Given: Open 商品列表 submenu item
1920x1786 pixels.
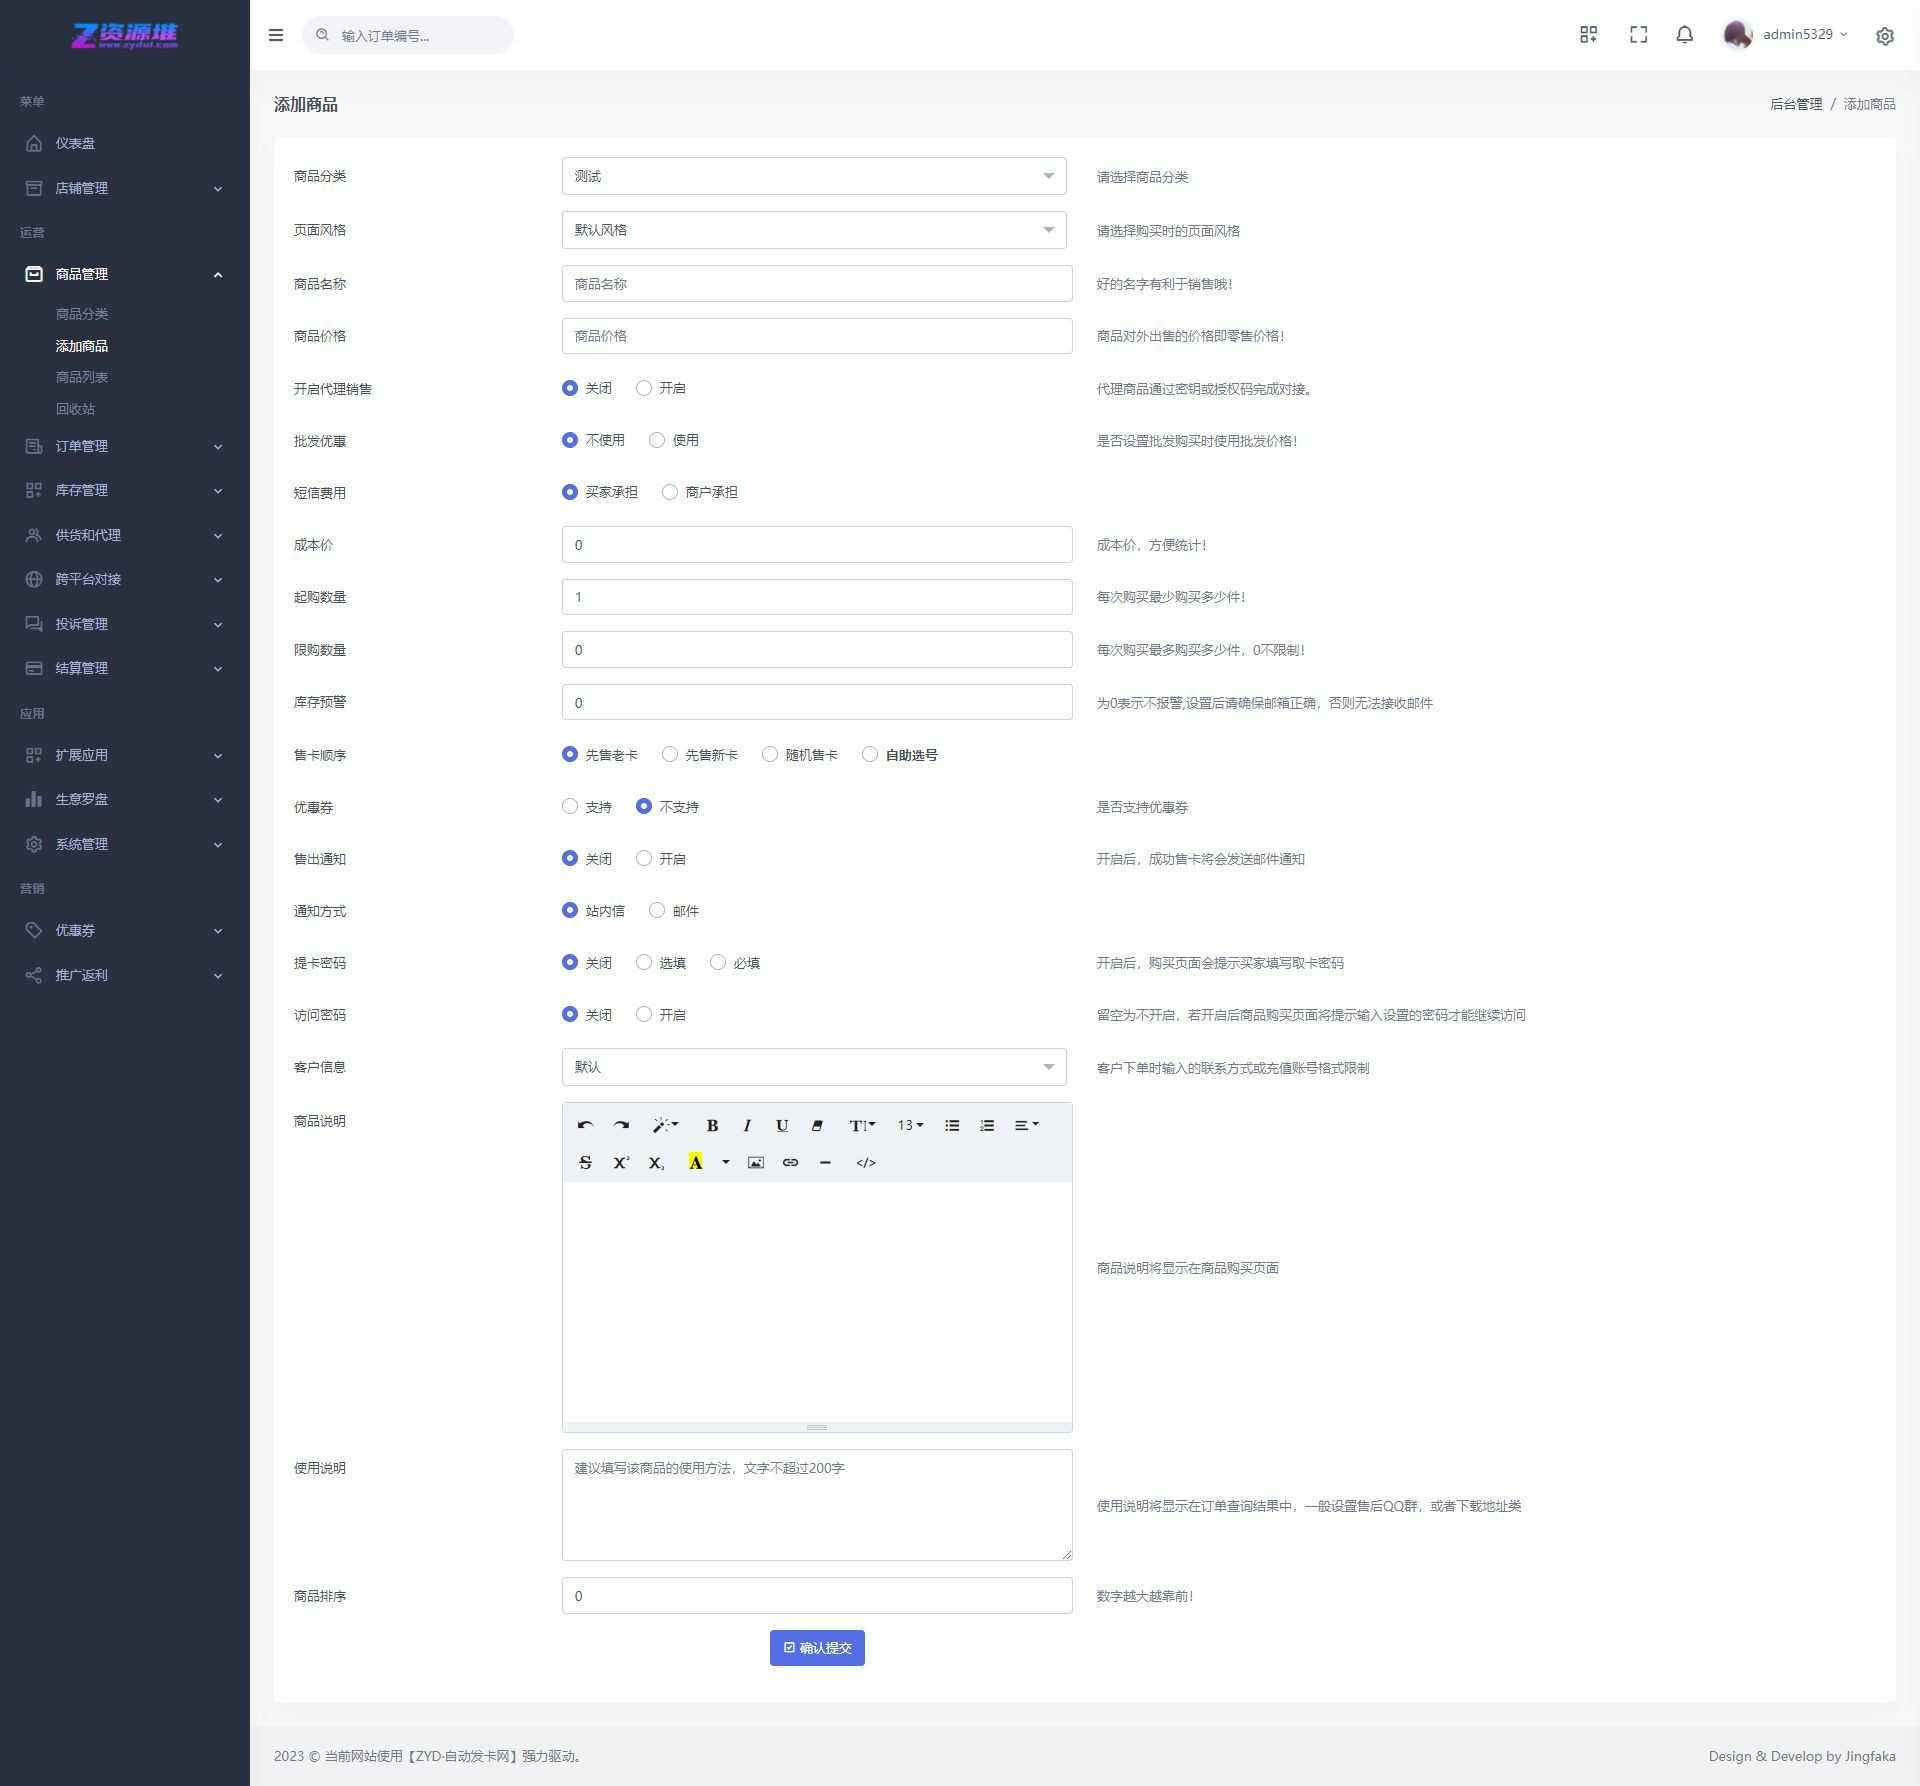Looking at the screenshot, I should [x=82, y=377].
